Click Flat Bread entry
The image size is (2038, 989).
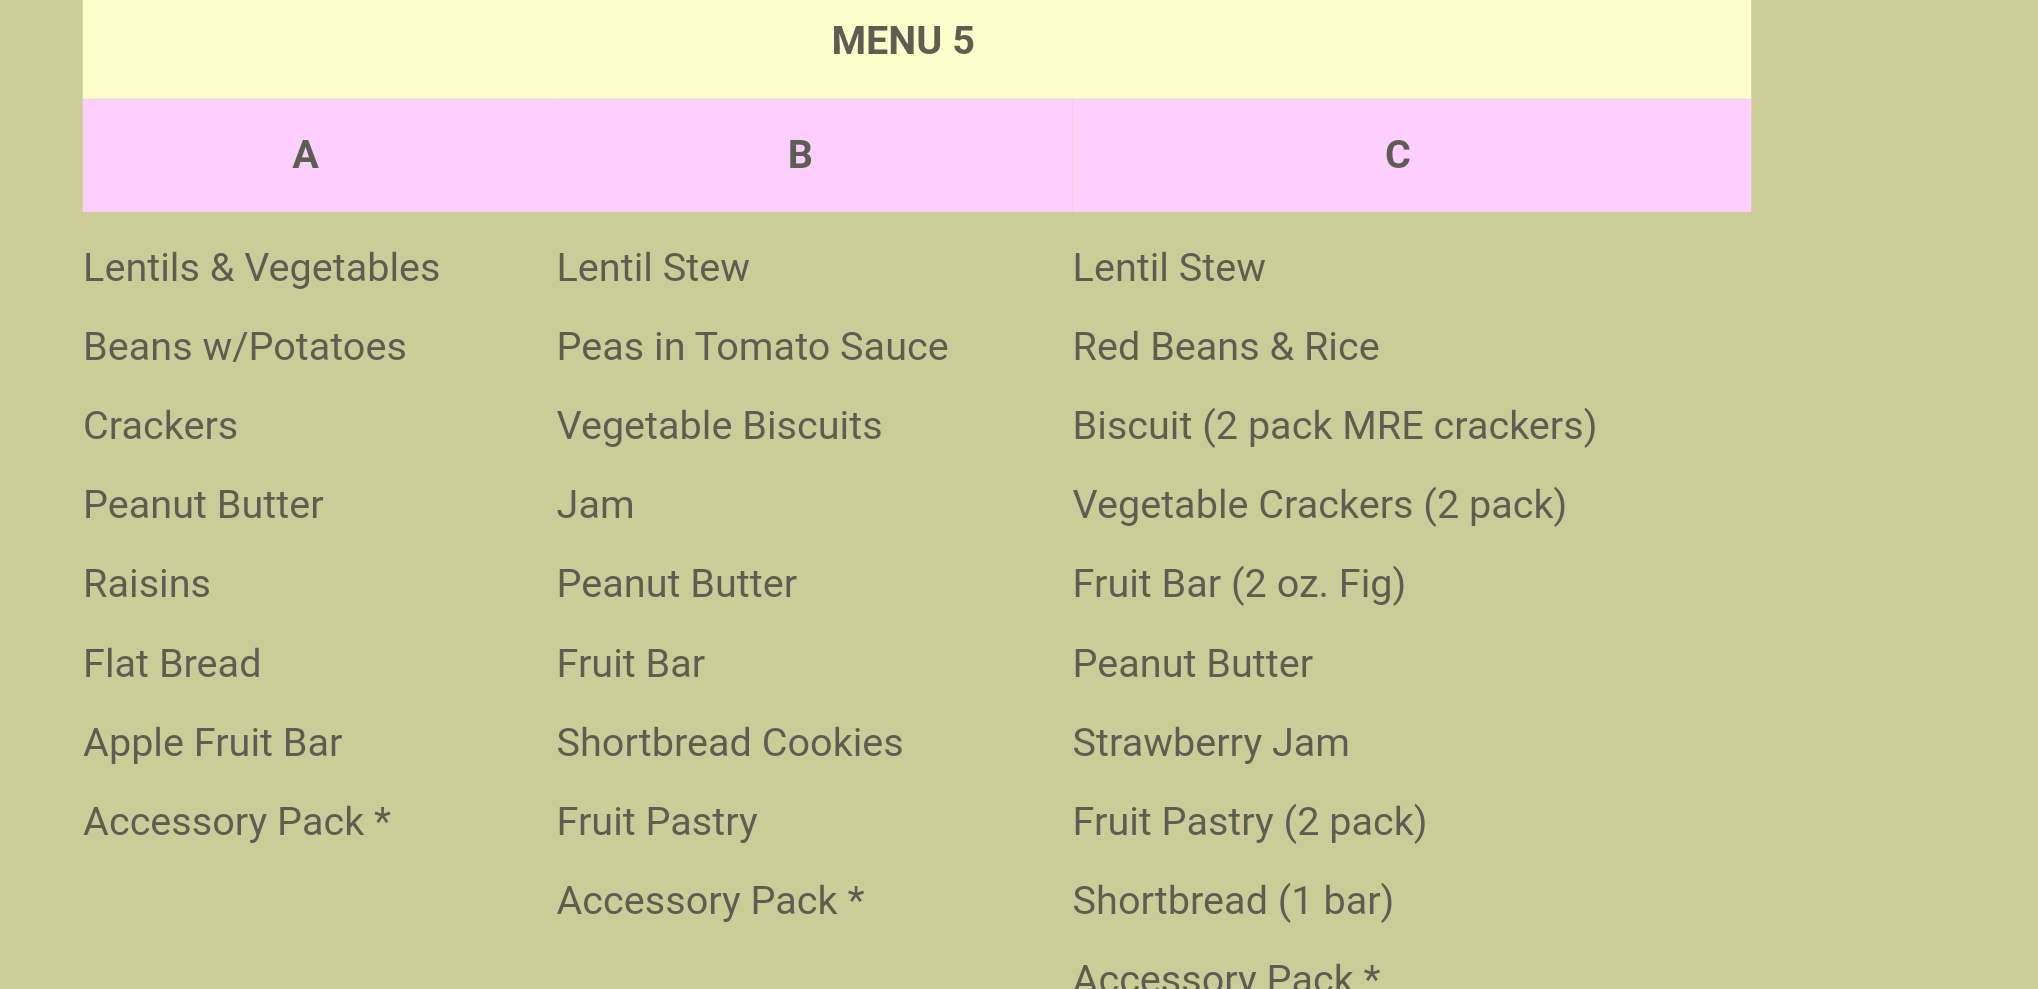pos(172,664)
